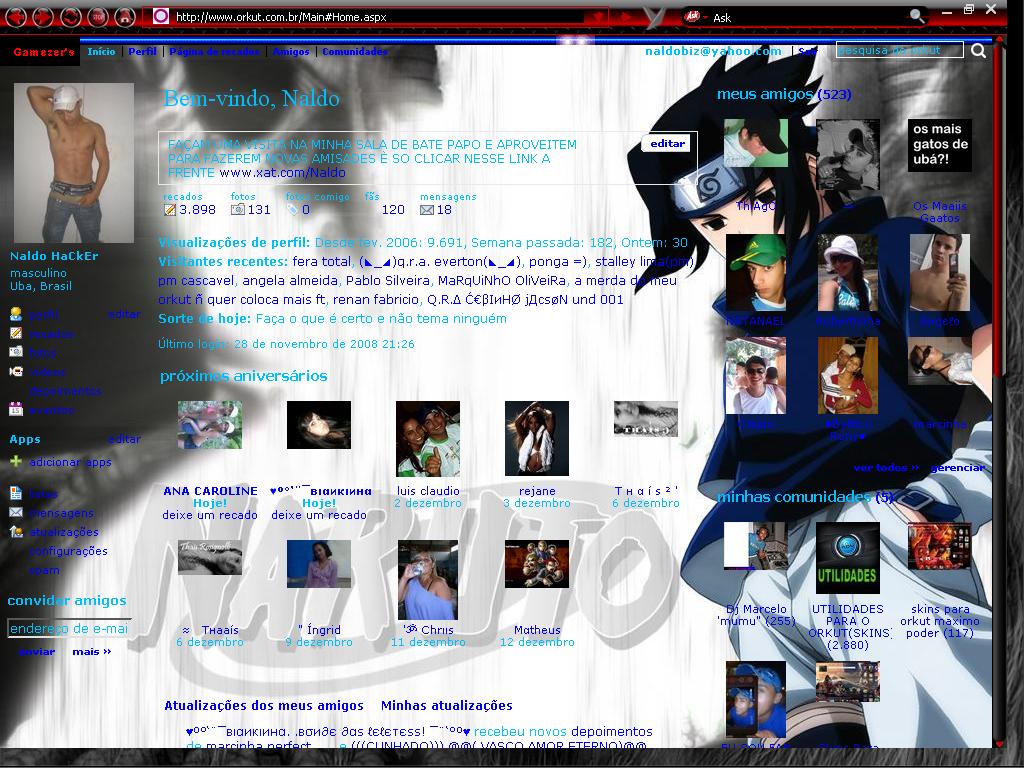This screenshot has height=768, width=1024.
Task: Open the Página de recados tab
Action: pos(214,52)
